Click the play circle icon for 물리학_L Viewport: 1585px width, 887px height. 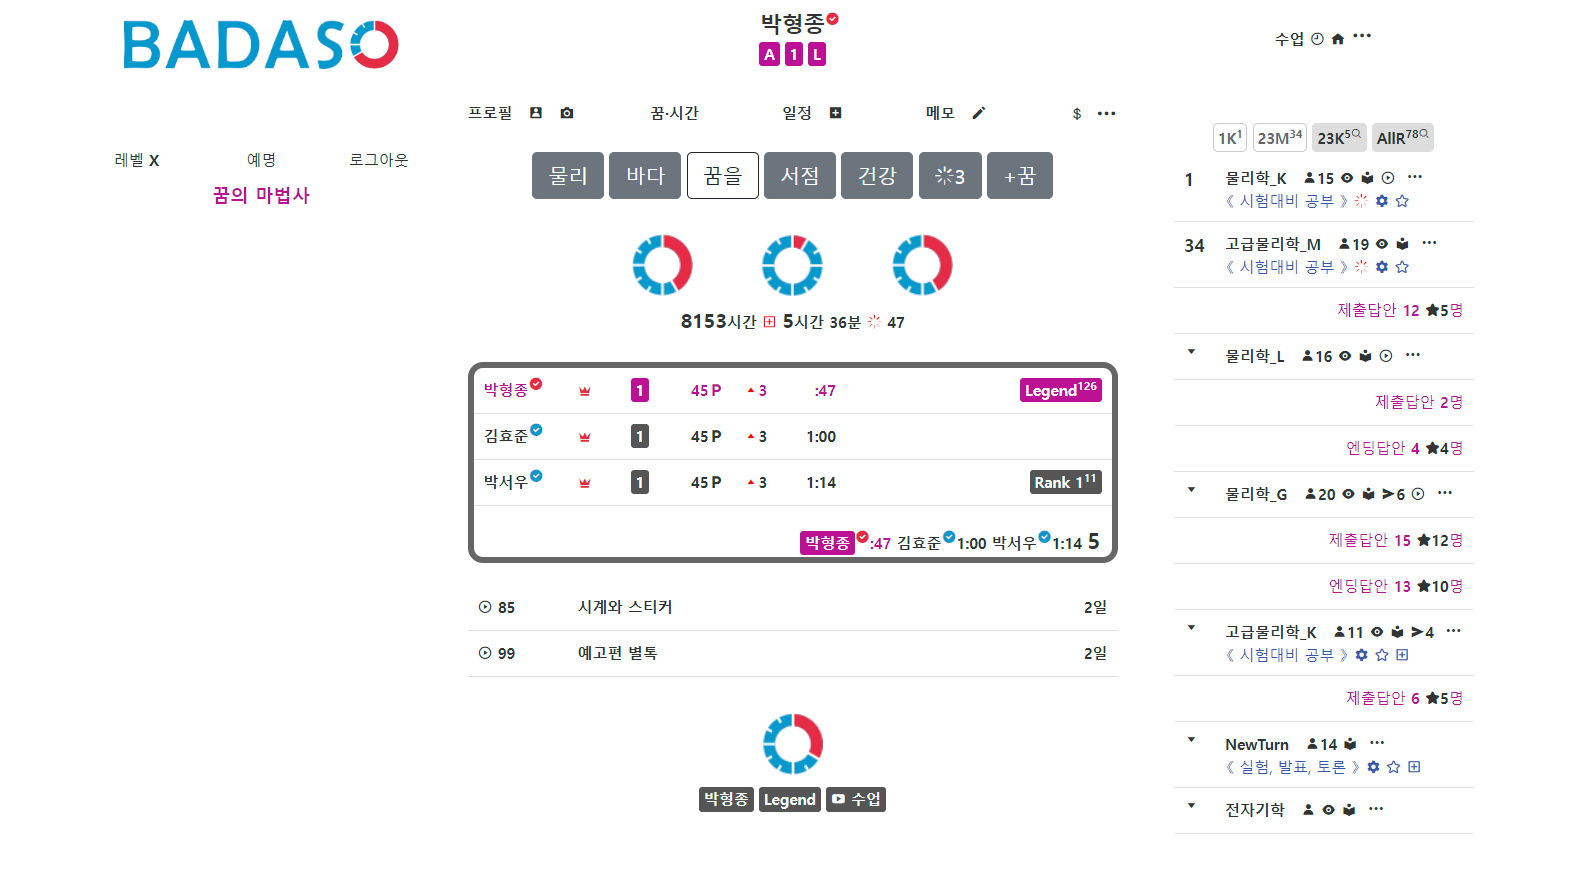(x=1386, y=356)
